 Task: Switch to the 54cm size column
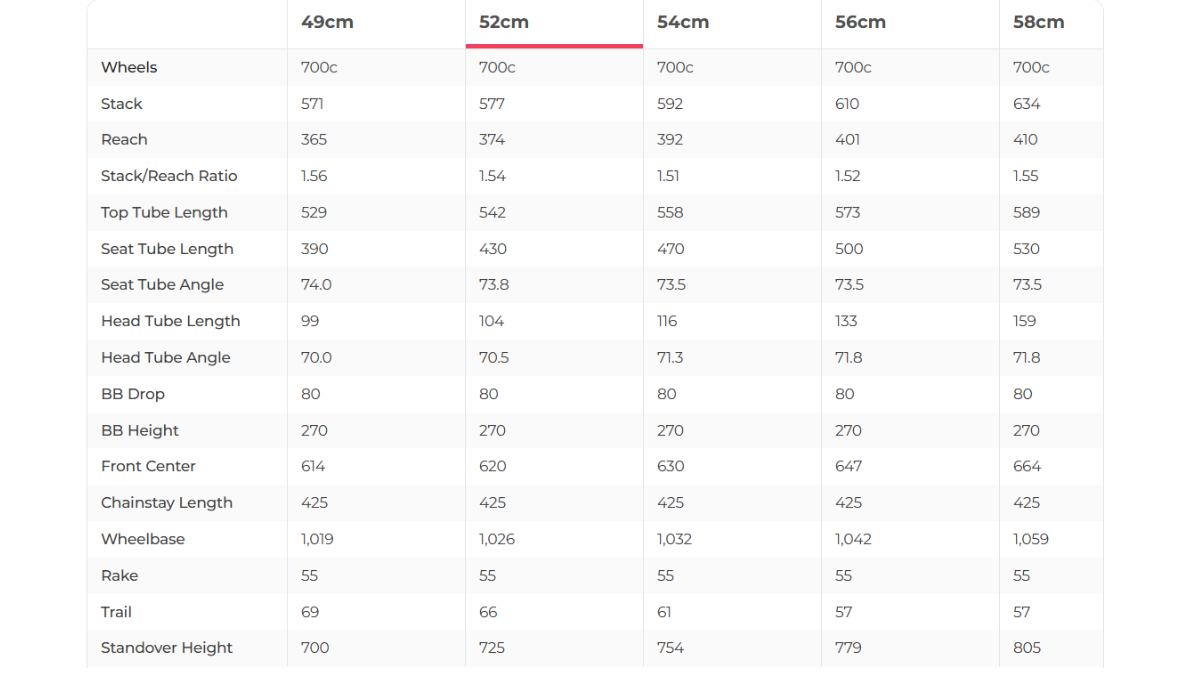[x=682, y=22]
